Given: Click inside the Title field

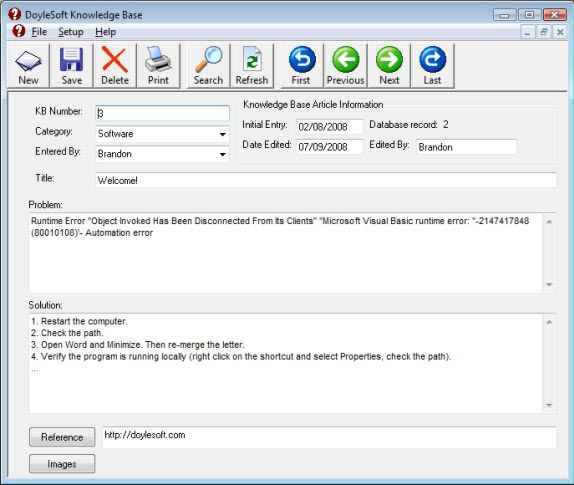Looking at the screenshot, I should pos(326,180).
